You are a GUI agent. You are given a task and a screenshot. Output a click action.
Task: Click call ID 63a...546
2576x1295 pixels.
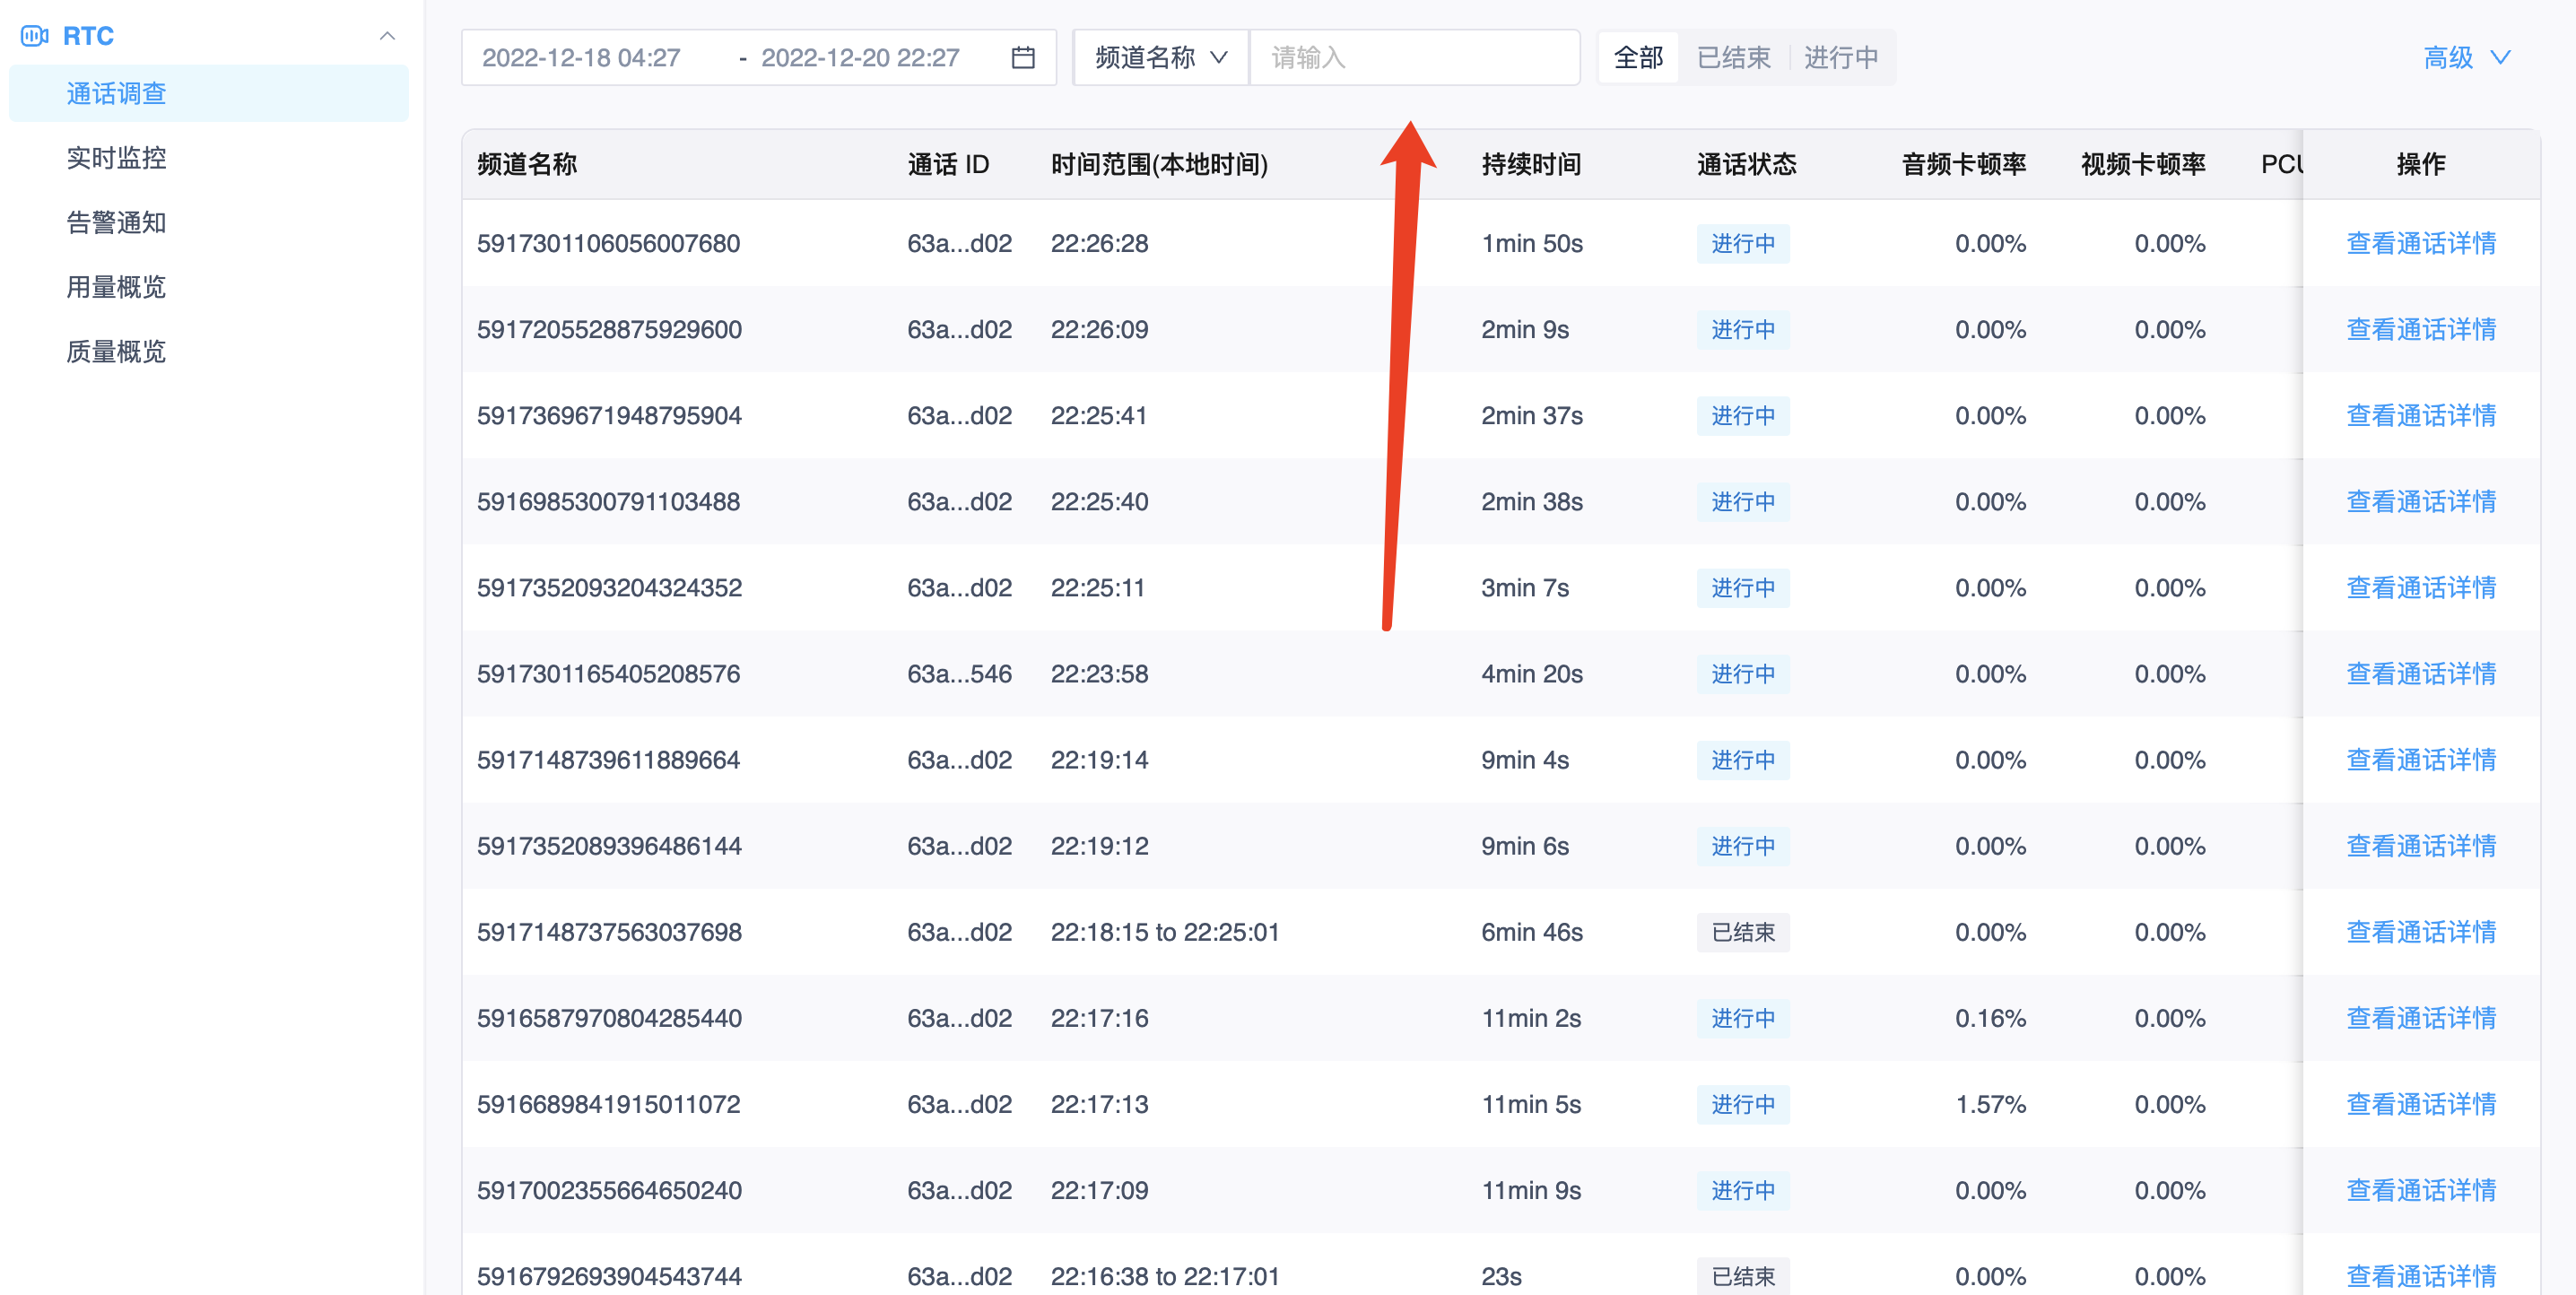959,674
